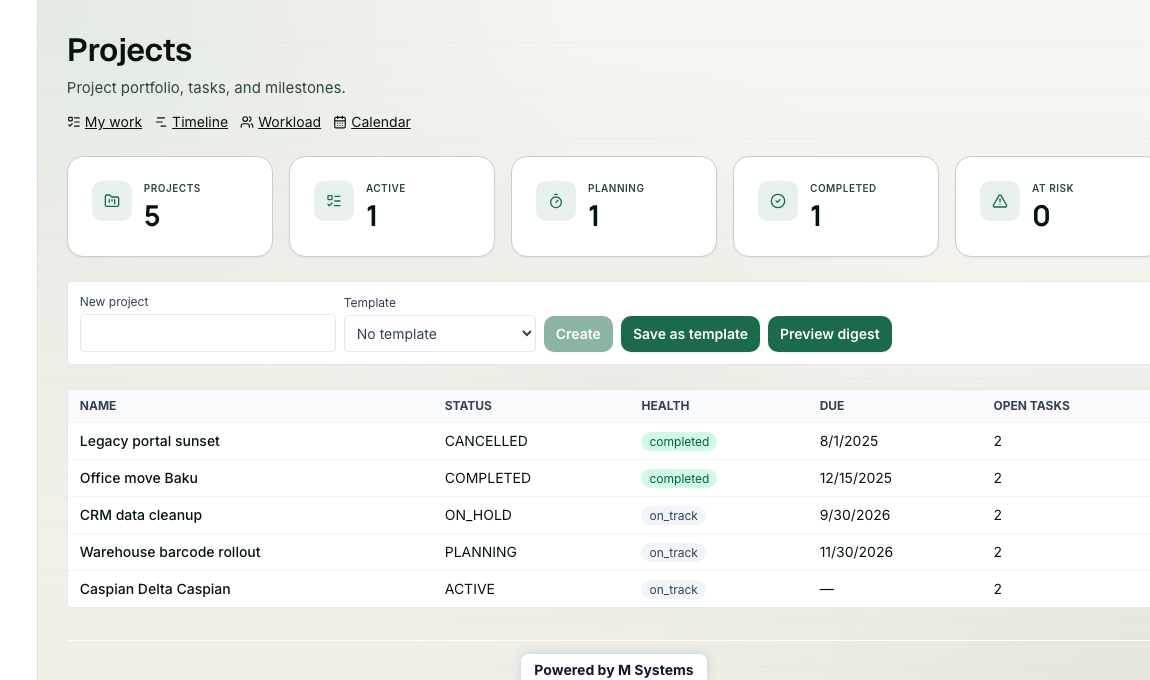The image size is (1150, 680).
Task: Click completed badge for Office move Baku
Action: coord(679,478)
